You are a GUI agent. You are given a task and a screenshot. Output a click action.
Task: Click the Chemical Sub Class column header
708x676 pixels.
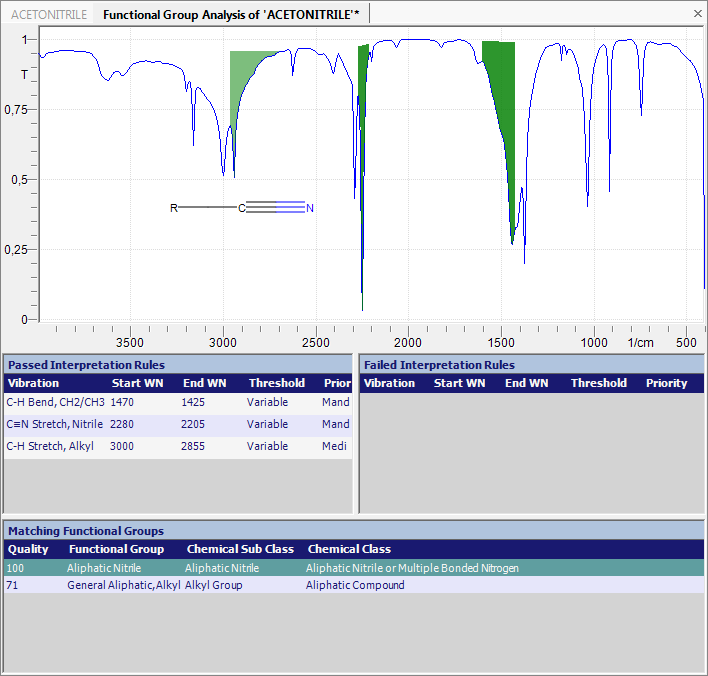(240, 549)
